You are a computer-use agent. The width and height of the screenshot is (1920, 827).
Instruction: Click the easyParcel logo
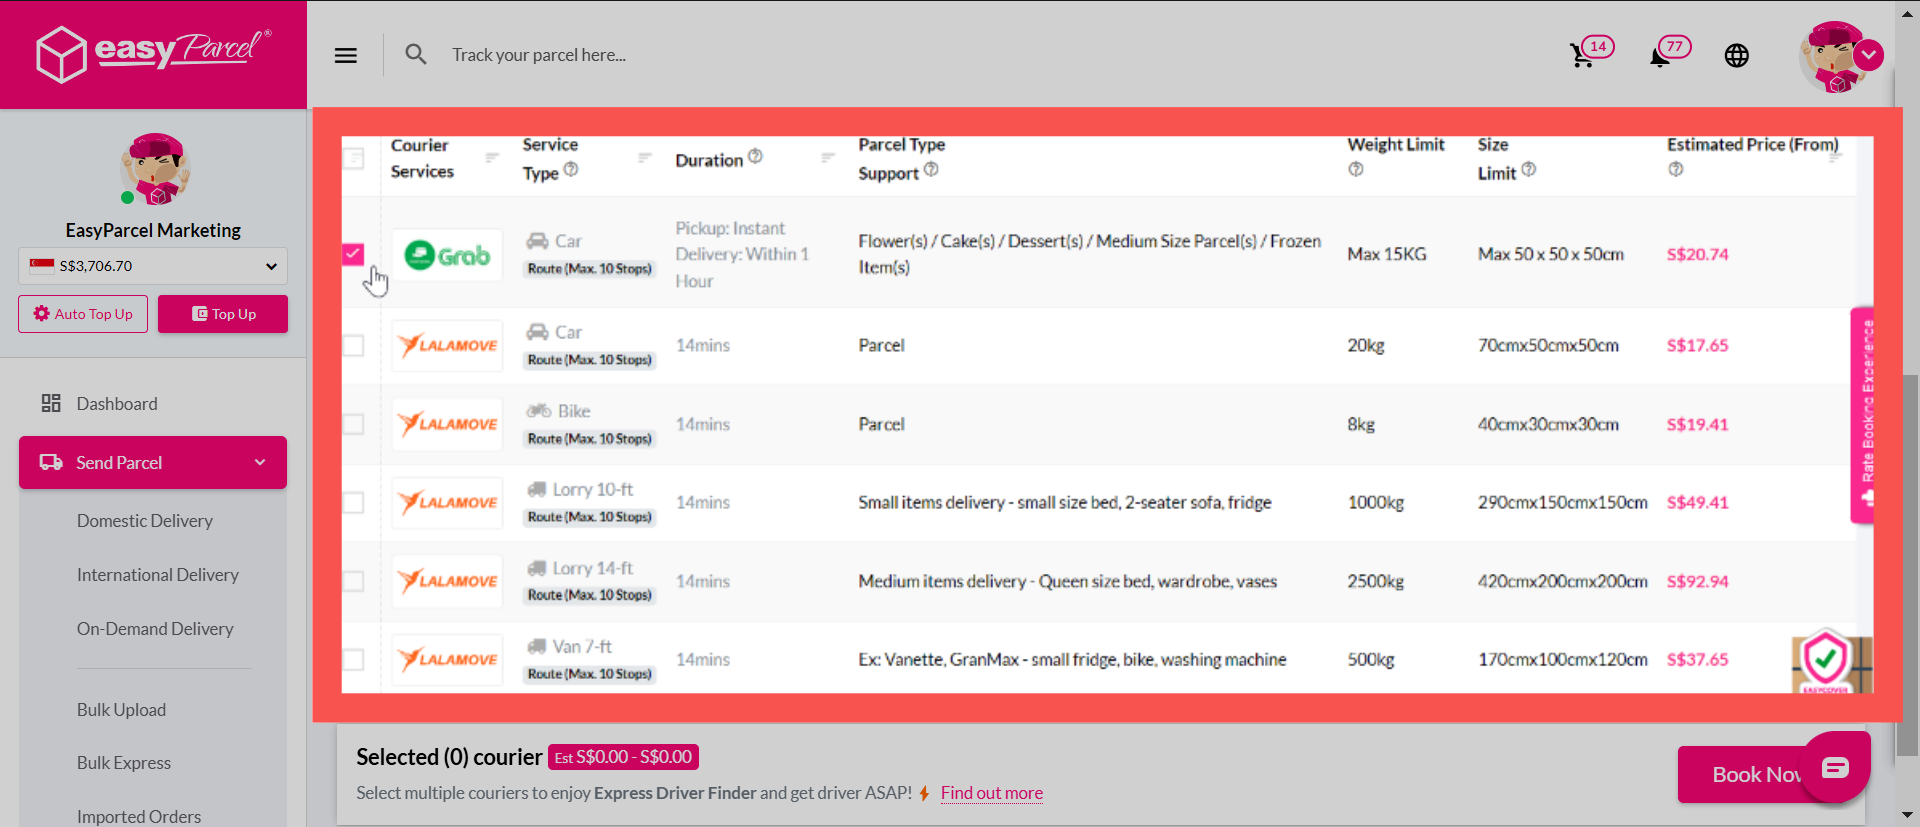[x=153, y=53]
